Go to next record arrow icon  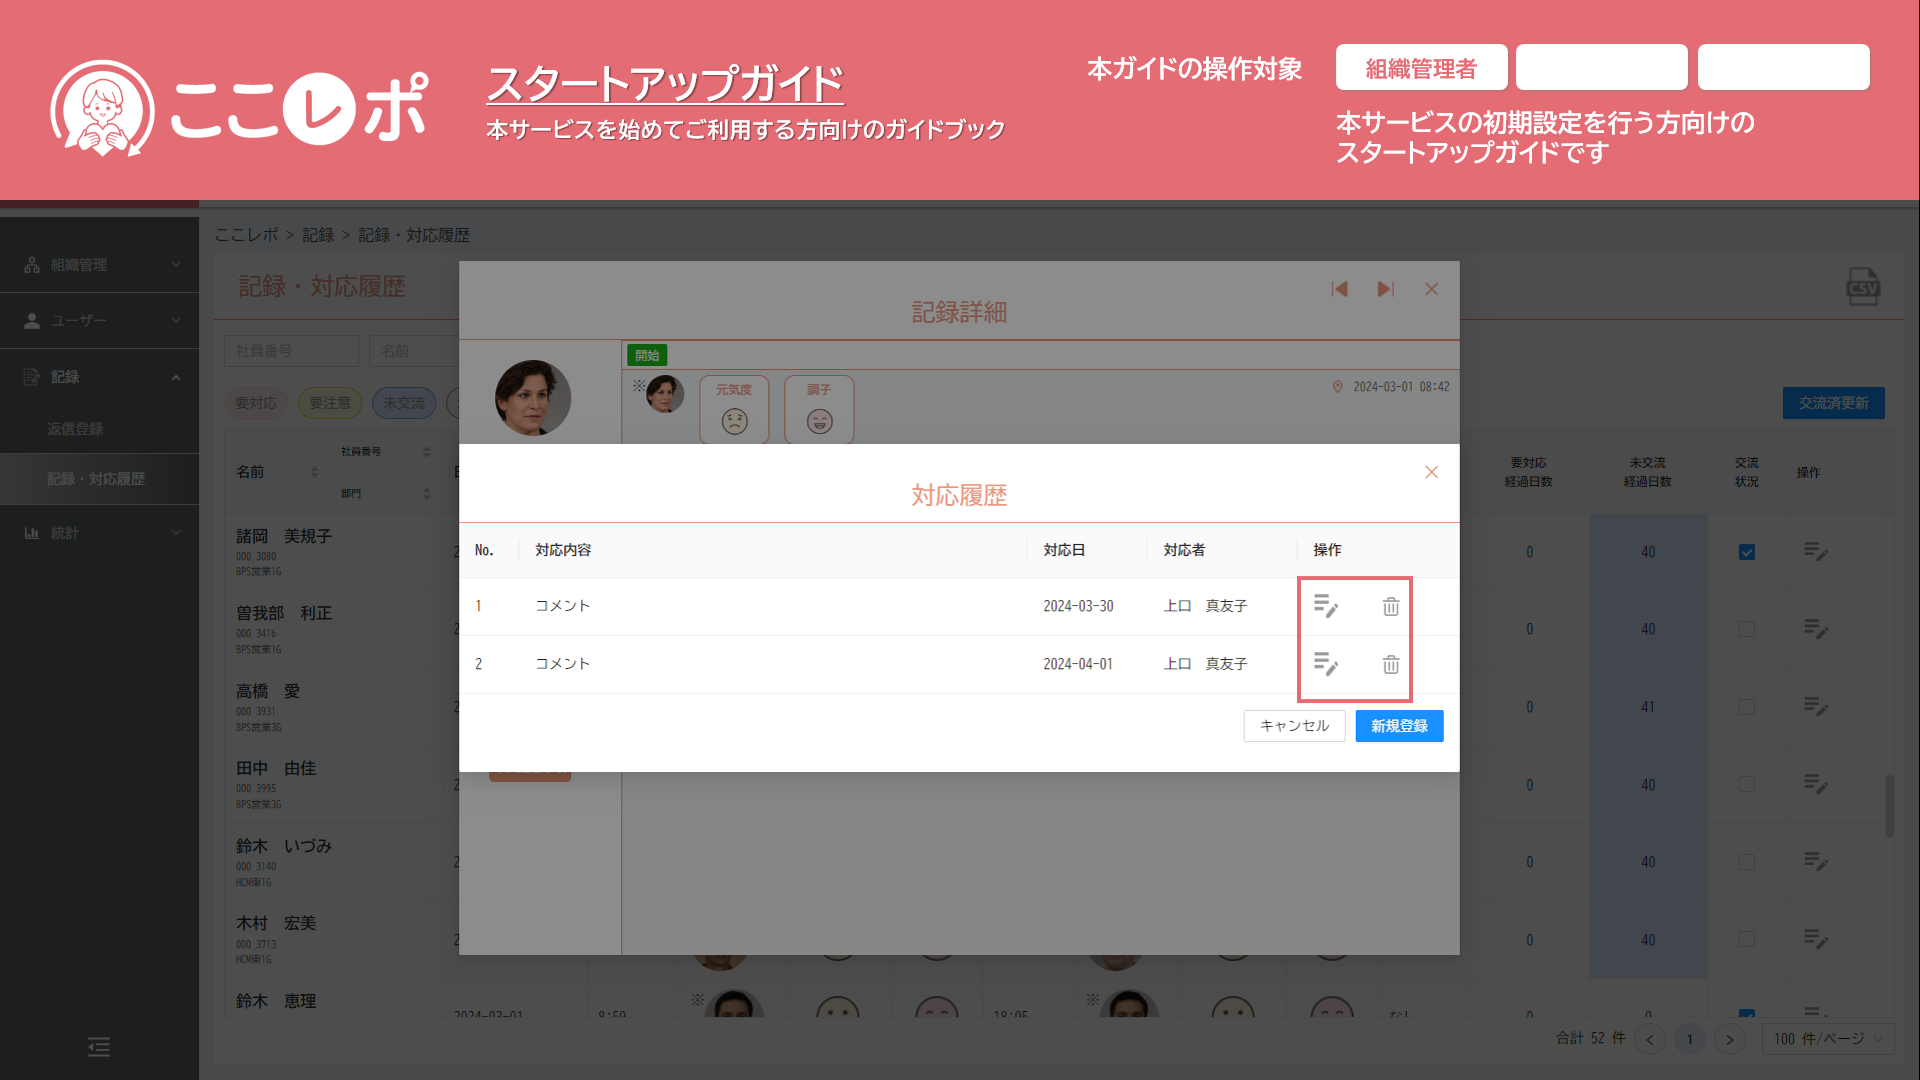(x=1385, y=289)
